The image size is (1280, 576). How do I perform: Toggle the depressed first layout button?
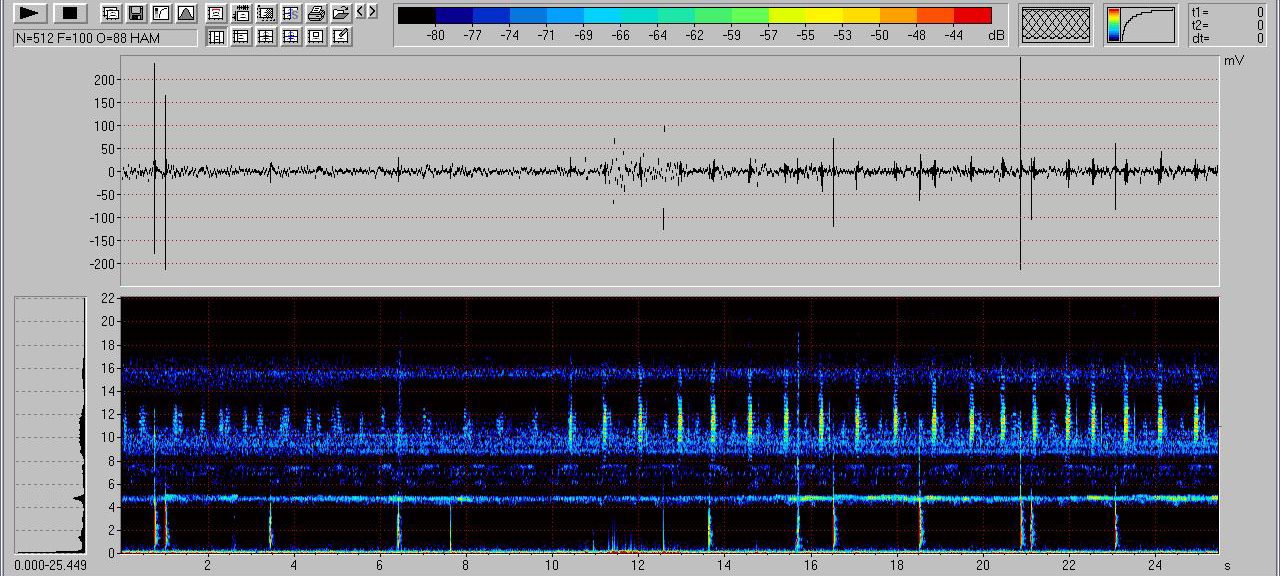point(215,37)
